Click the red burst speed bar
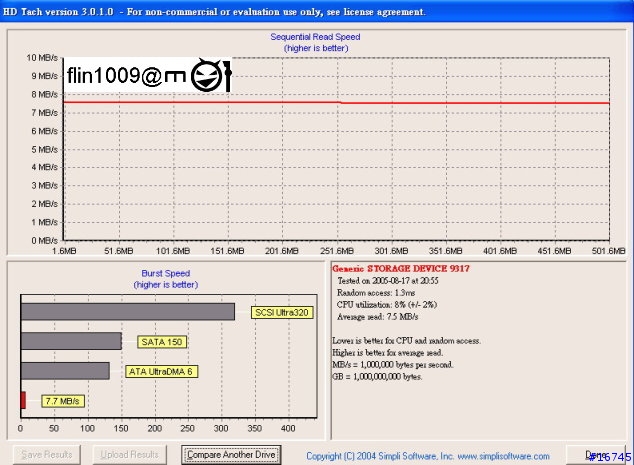 tap(23, 400)
